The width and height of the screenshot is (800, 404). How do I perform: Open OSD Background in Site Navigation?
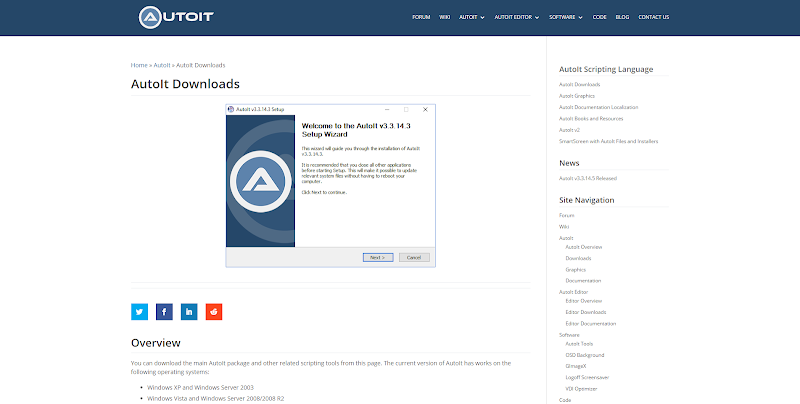(585, 355)
